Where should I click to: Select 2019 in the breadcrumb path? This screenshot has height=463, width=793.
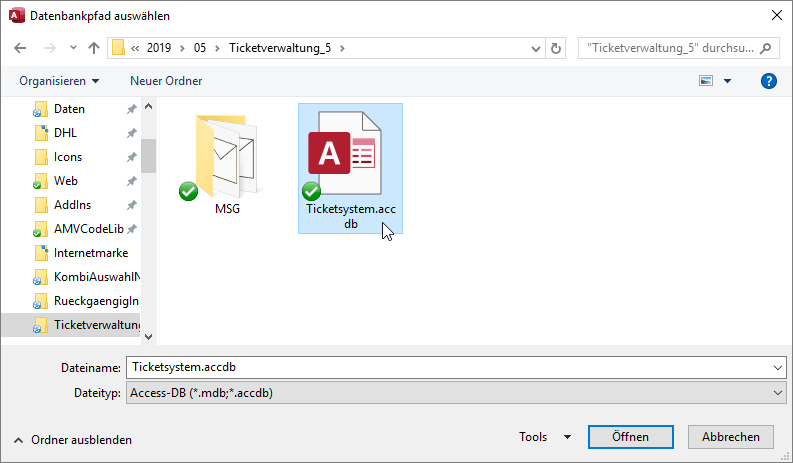pyautogui.click(x=159, y=48)
